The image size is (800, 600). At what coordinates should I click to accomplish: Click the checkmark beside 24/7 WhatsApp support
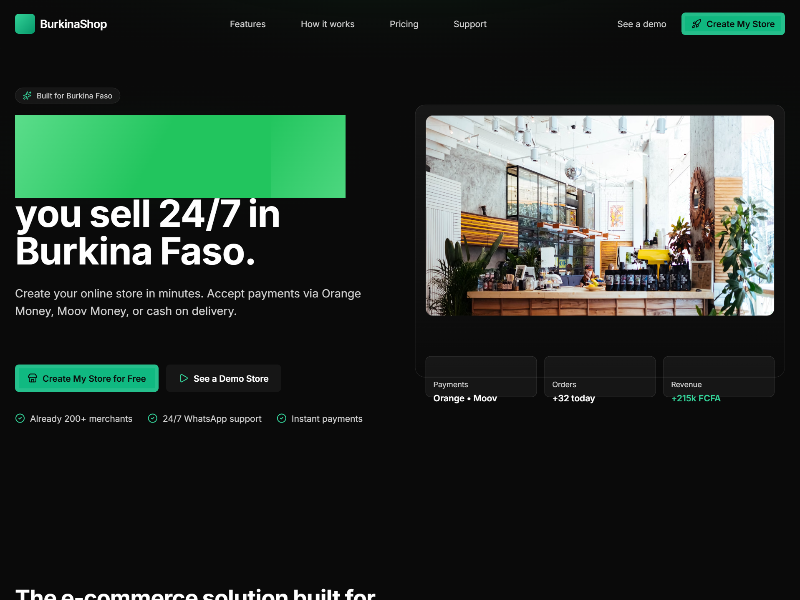pyautogui.click(x=152, y=418)
